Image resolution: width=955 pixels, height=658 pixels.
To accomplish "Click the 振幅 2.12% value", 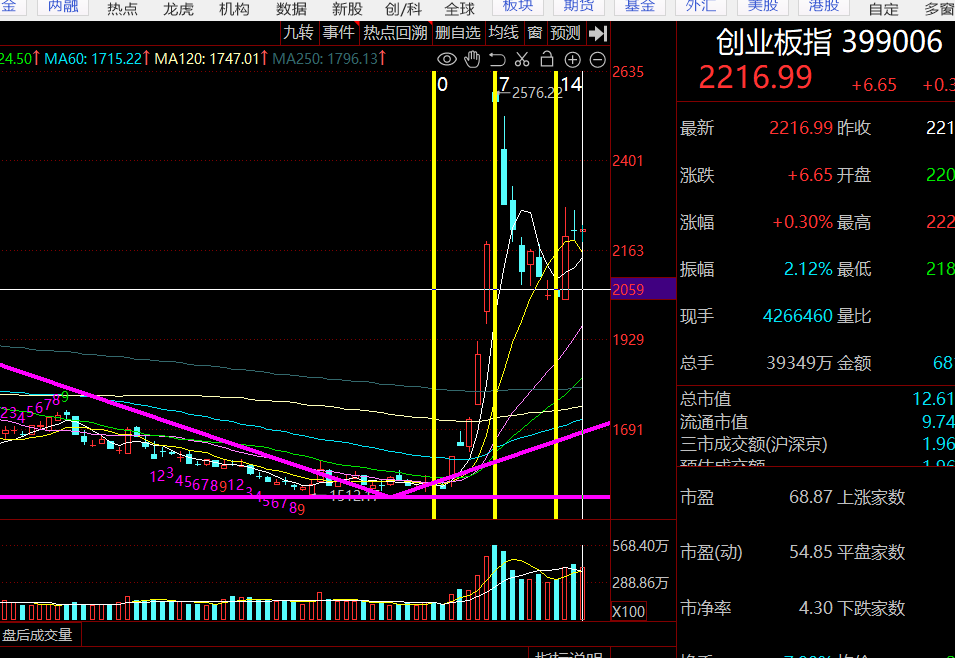I will pyautogui.click(x=808, y=269).
